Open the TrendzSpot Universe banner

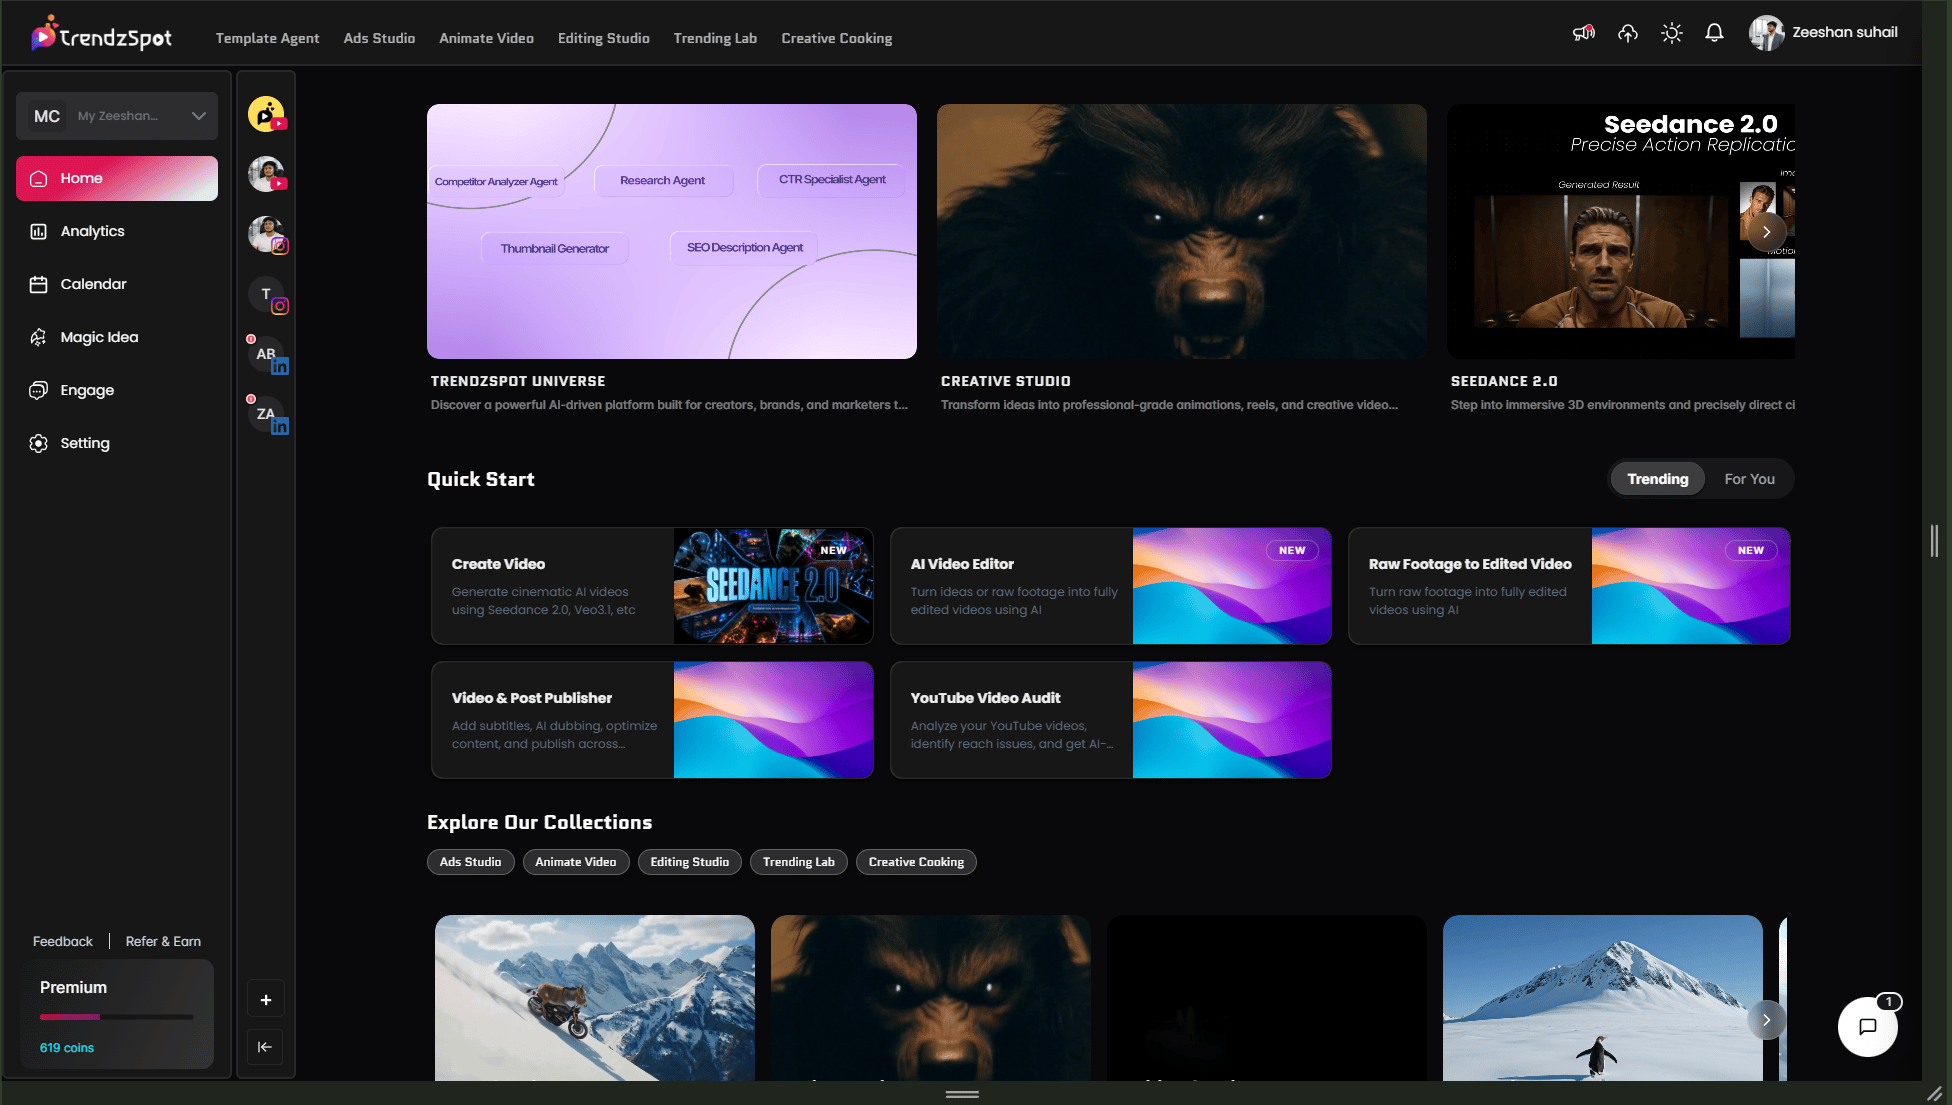(x=672, y=231)
